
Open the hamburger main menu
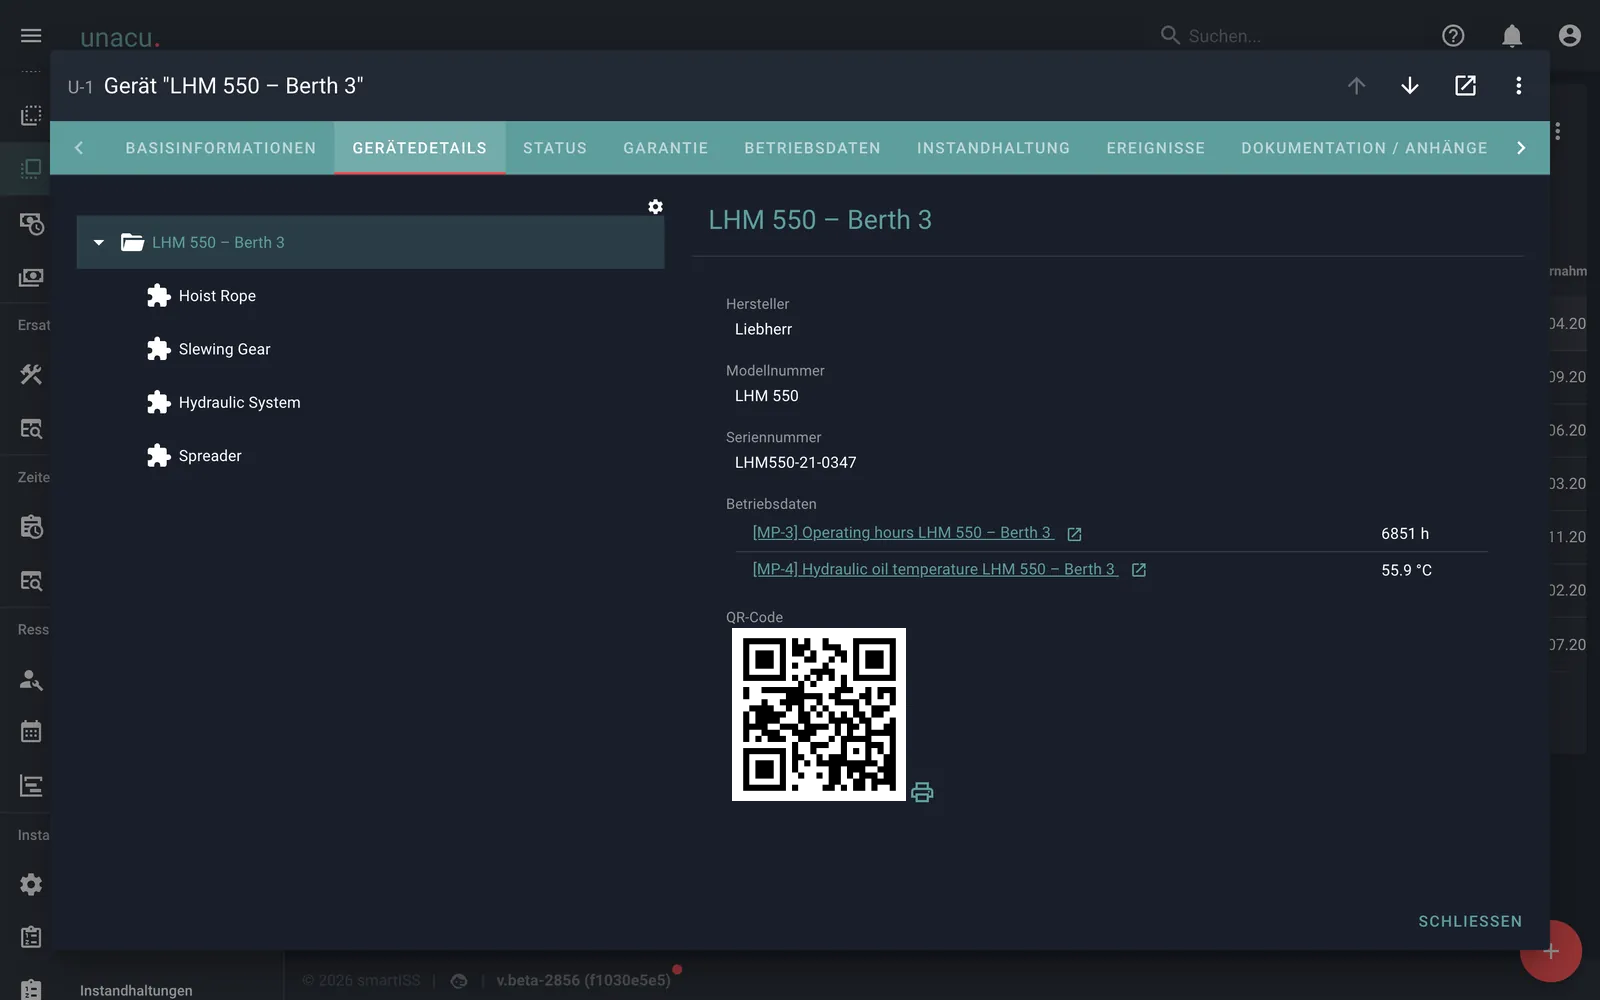coord(31,36)
